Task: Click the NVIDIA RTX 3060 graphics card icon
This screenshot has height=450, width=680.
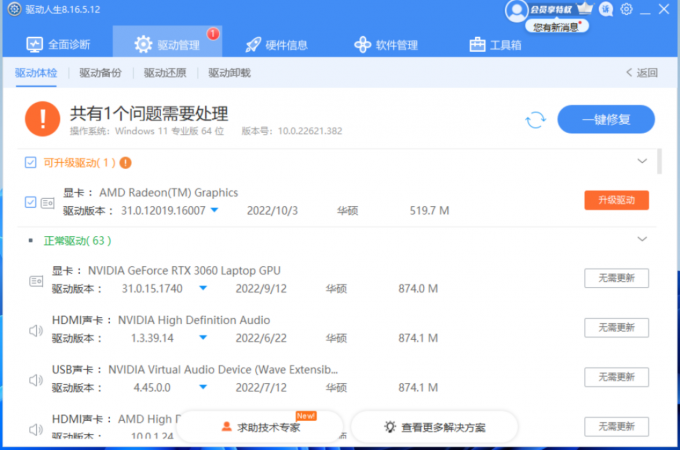Action: point(36,281)
